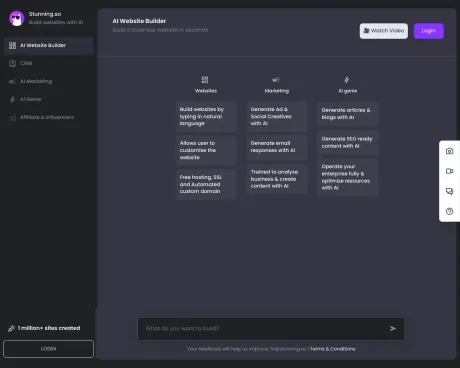Click the help question icon in the side widget
Viewport: 460px width, 368px height.
(x=449, y=211)
